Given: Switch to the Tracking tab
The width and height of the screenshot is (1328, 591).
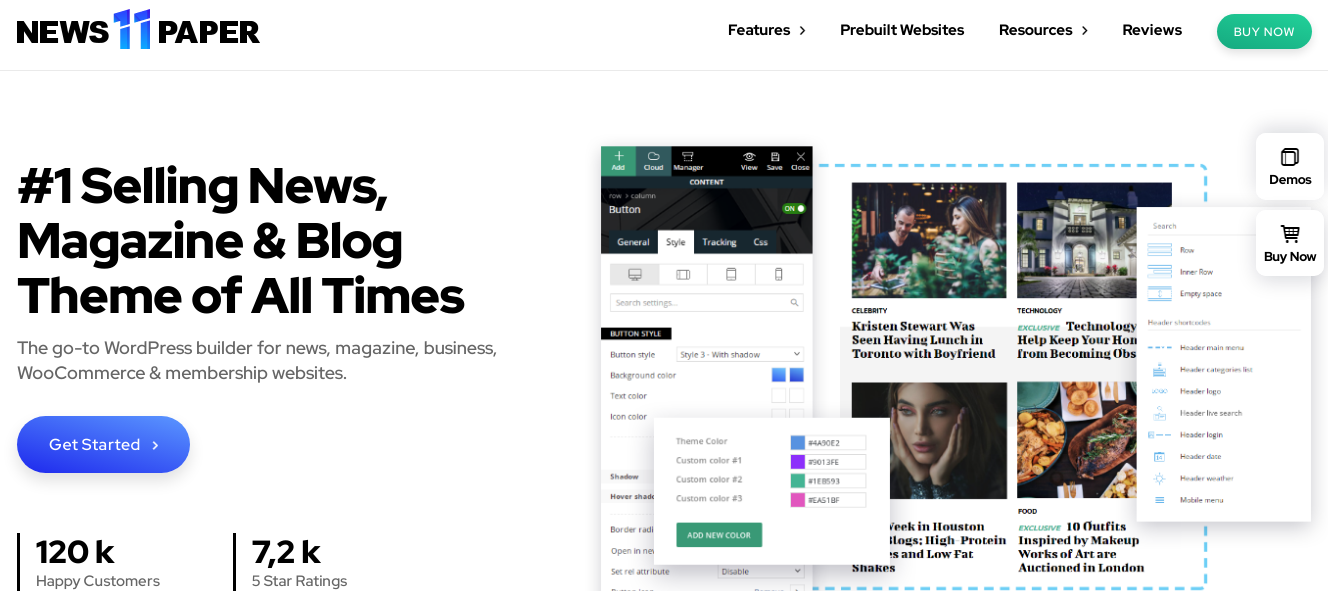Looking at the screenshot, I should (720, 241).
